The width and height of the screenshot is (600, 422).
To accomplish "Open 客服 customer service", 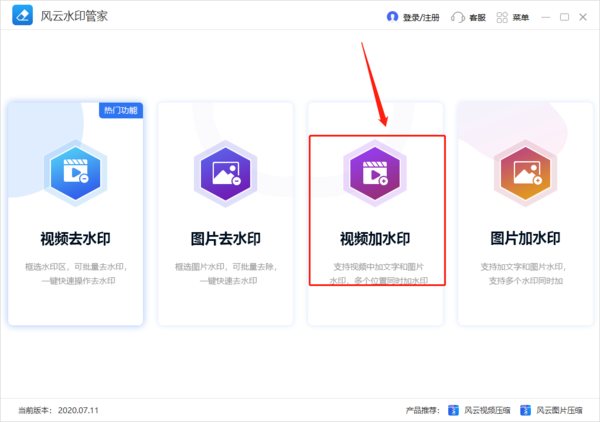I will tap(477, 18).
